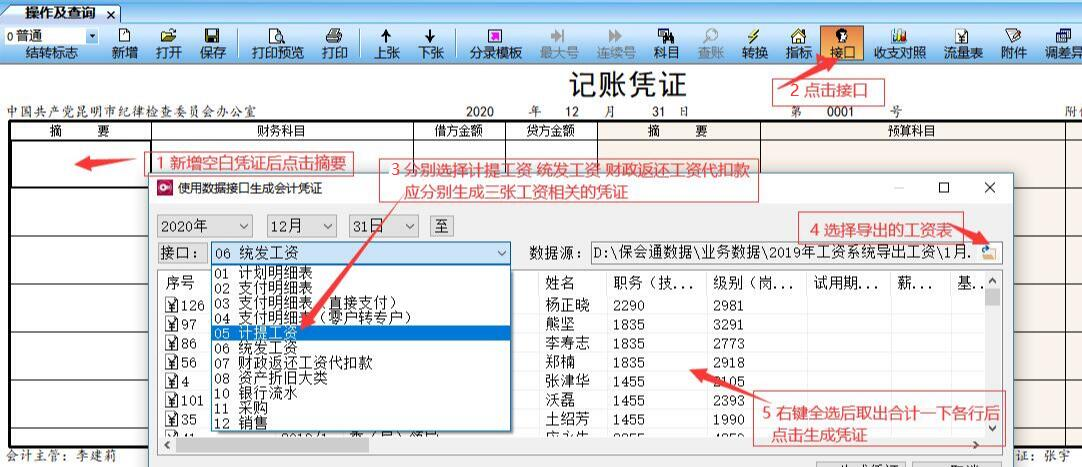Open the 科目 account tool
Viewport: 1082px width, 467px height.
[666, 36]
